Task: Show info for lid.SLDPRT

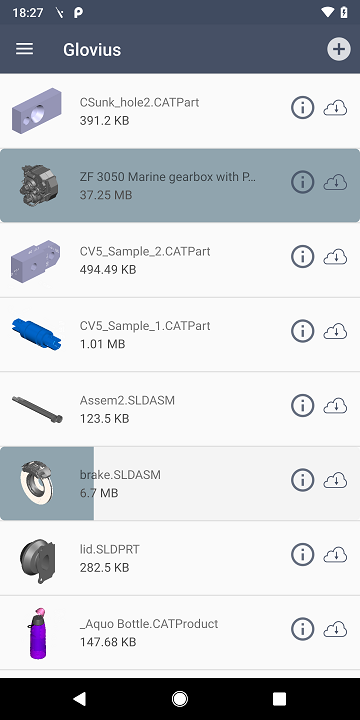Action: tap(303, 555)
